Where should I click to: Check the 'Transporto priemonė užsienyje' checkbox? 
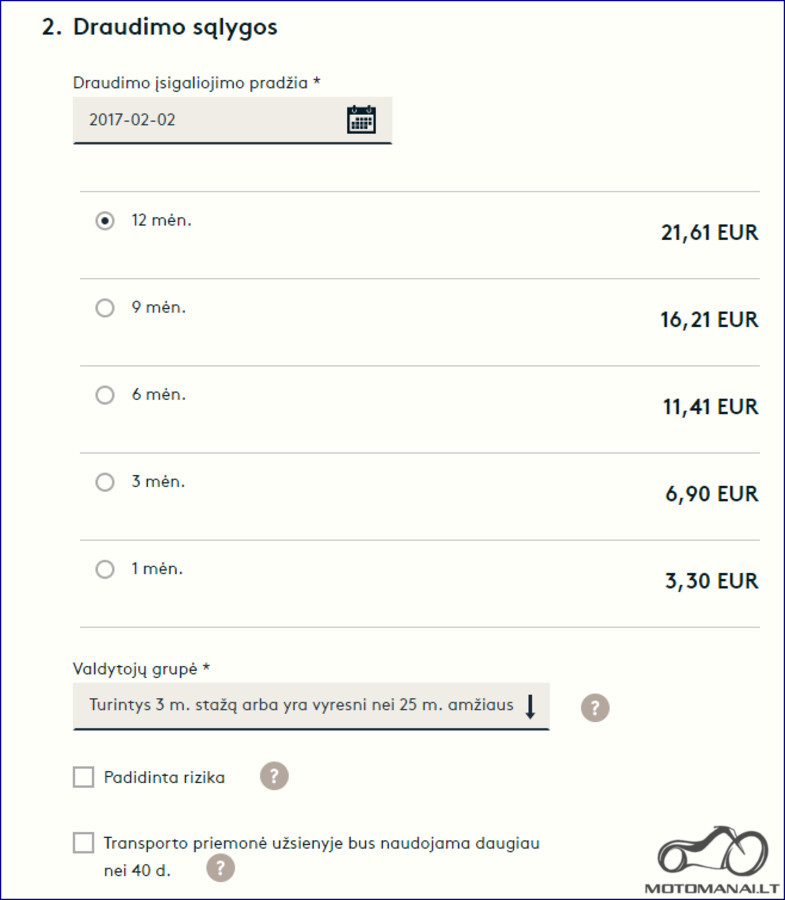click(83, 843)
